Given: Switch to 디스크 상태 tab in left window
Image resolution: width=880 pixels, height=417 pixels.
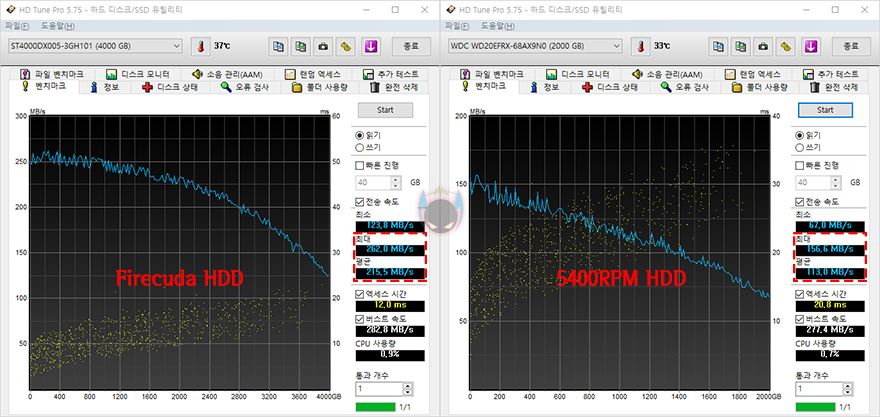Looking at the screenshot, I should (169, 87).
